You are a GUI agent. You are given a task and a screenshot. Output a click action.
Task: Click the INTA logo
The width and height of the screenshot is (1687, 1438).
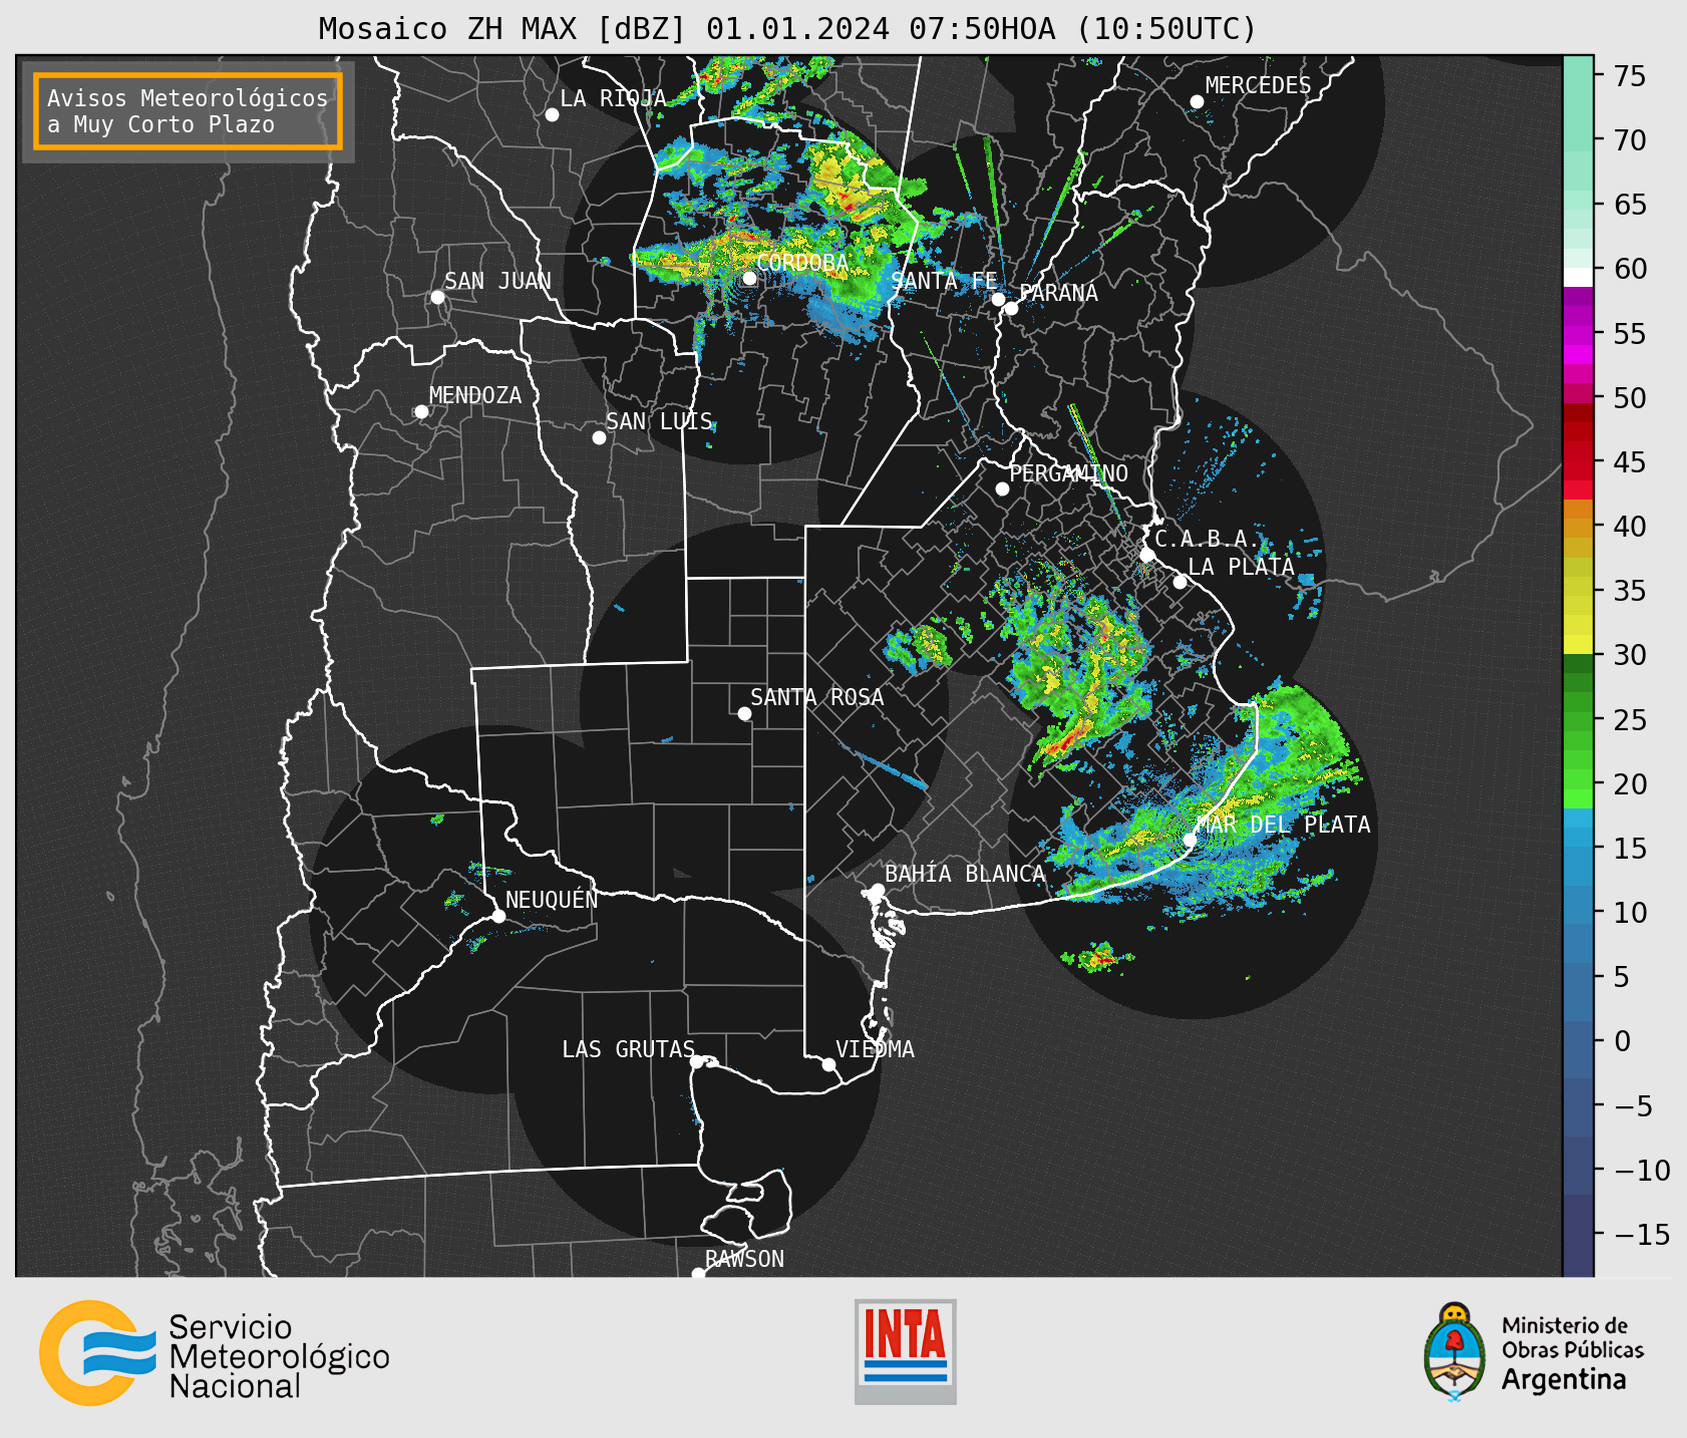(x=905, y=1351)
